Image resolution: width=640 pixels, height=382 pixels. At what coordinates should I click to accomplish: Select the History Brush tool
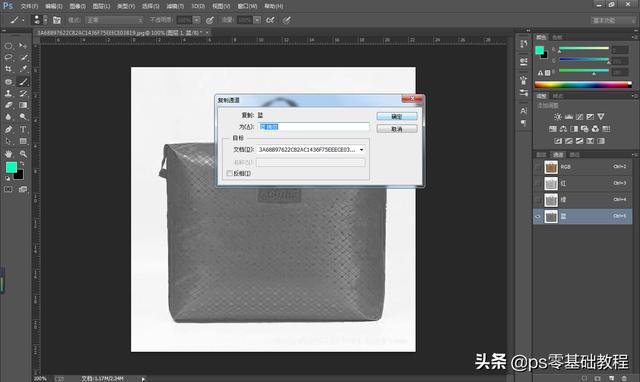(23, 93)
